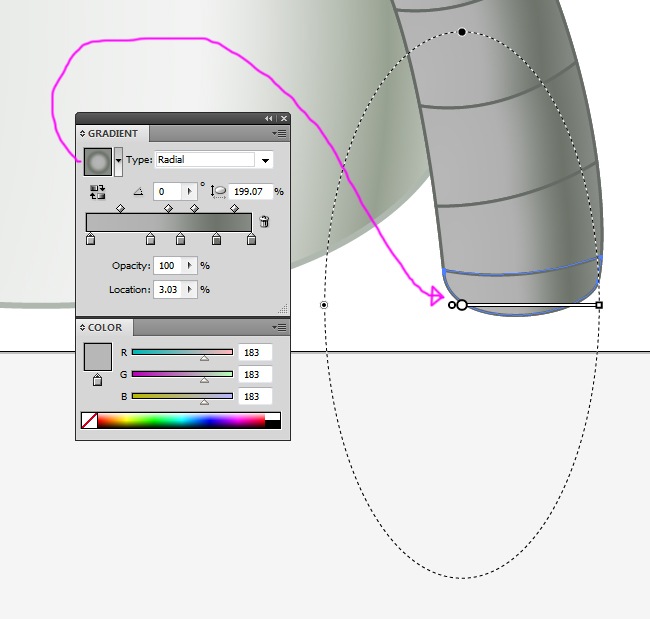Select the last gradient color stop

[251, 239]
